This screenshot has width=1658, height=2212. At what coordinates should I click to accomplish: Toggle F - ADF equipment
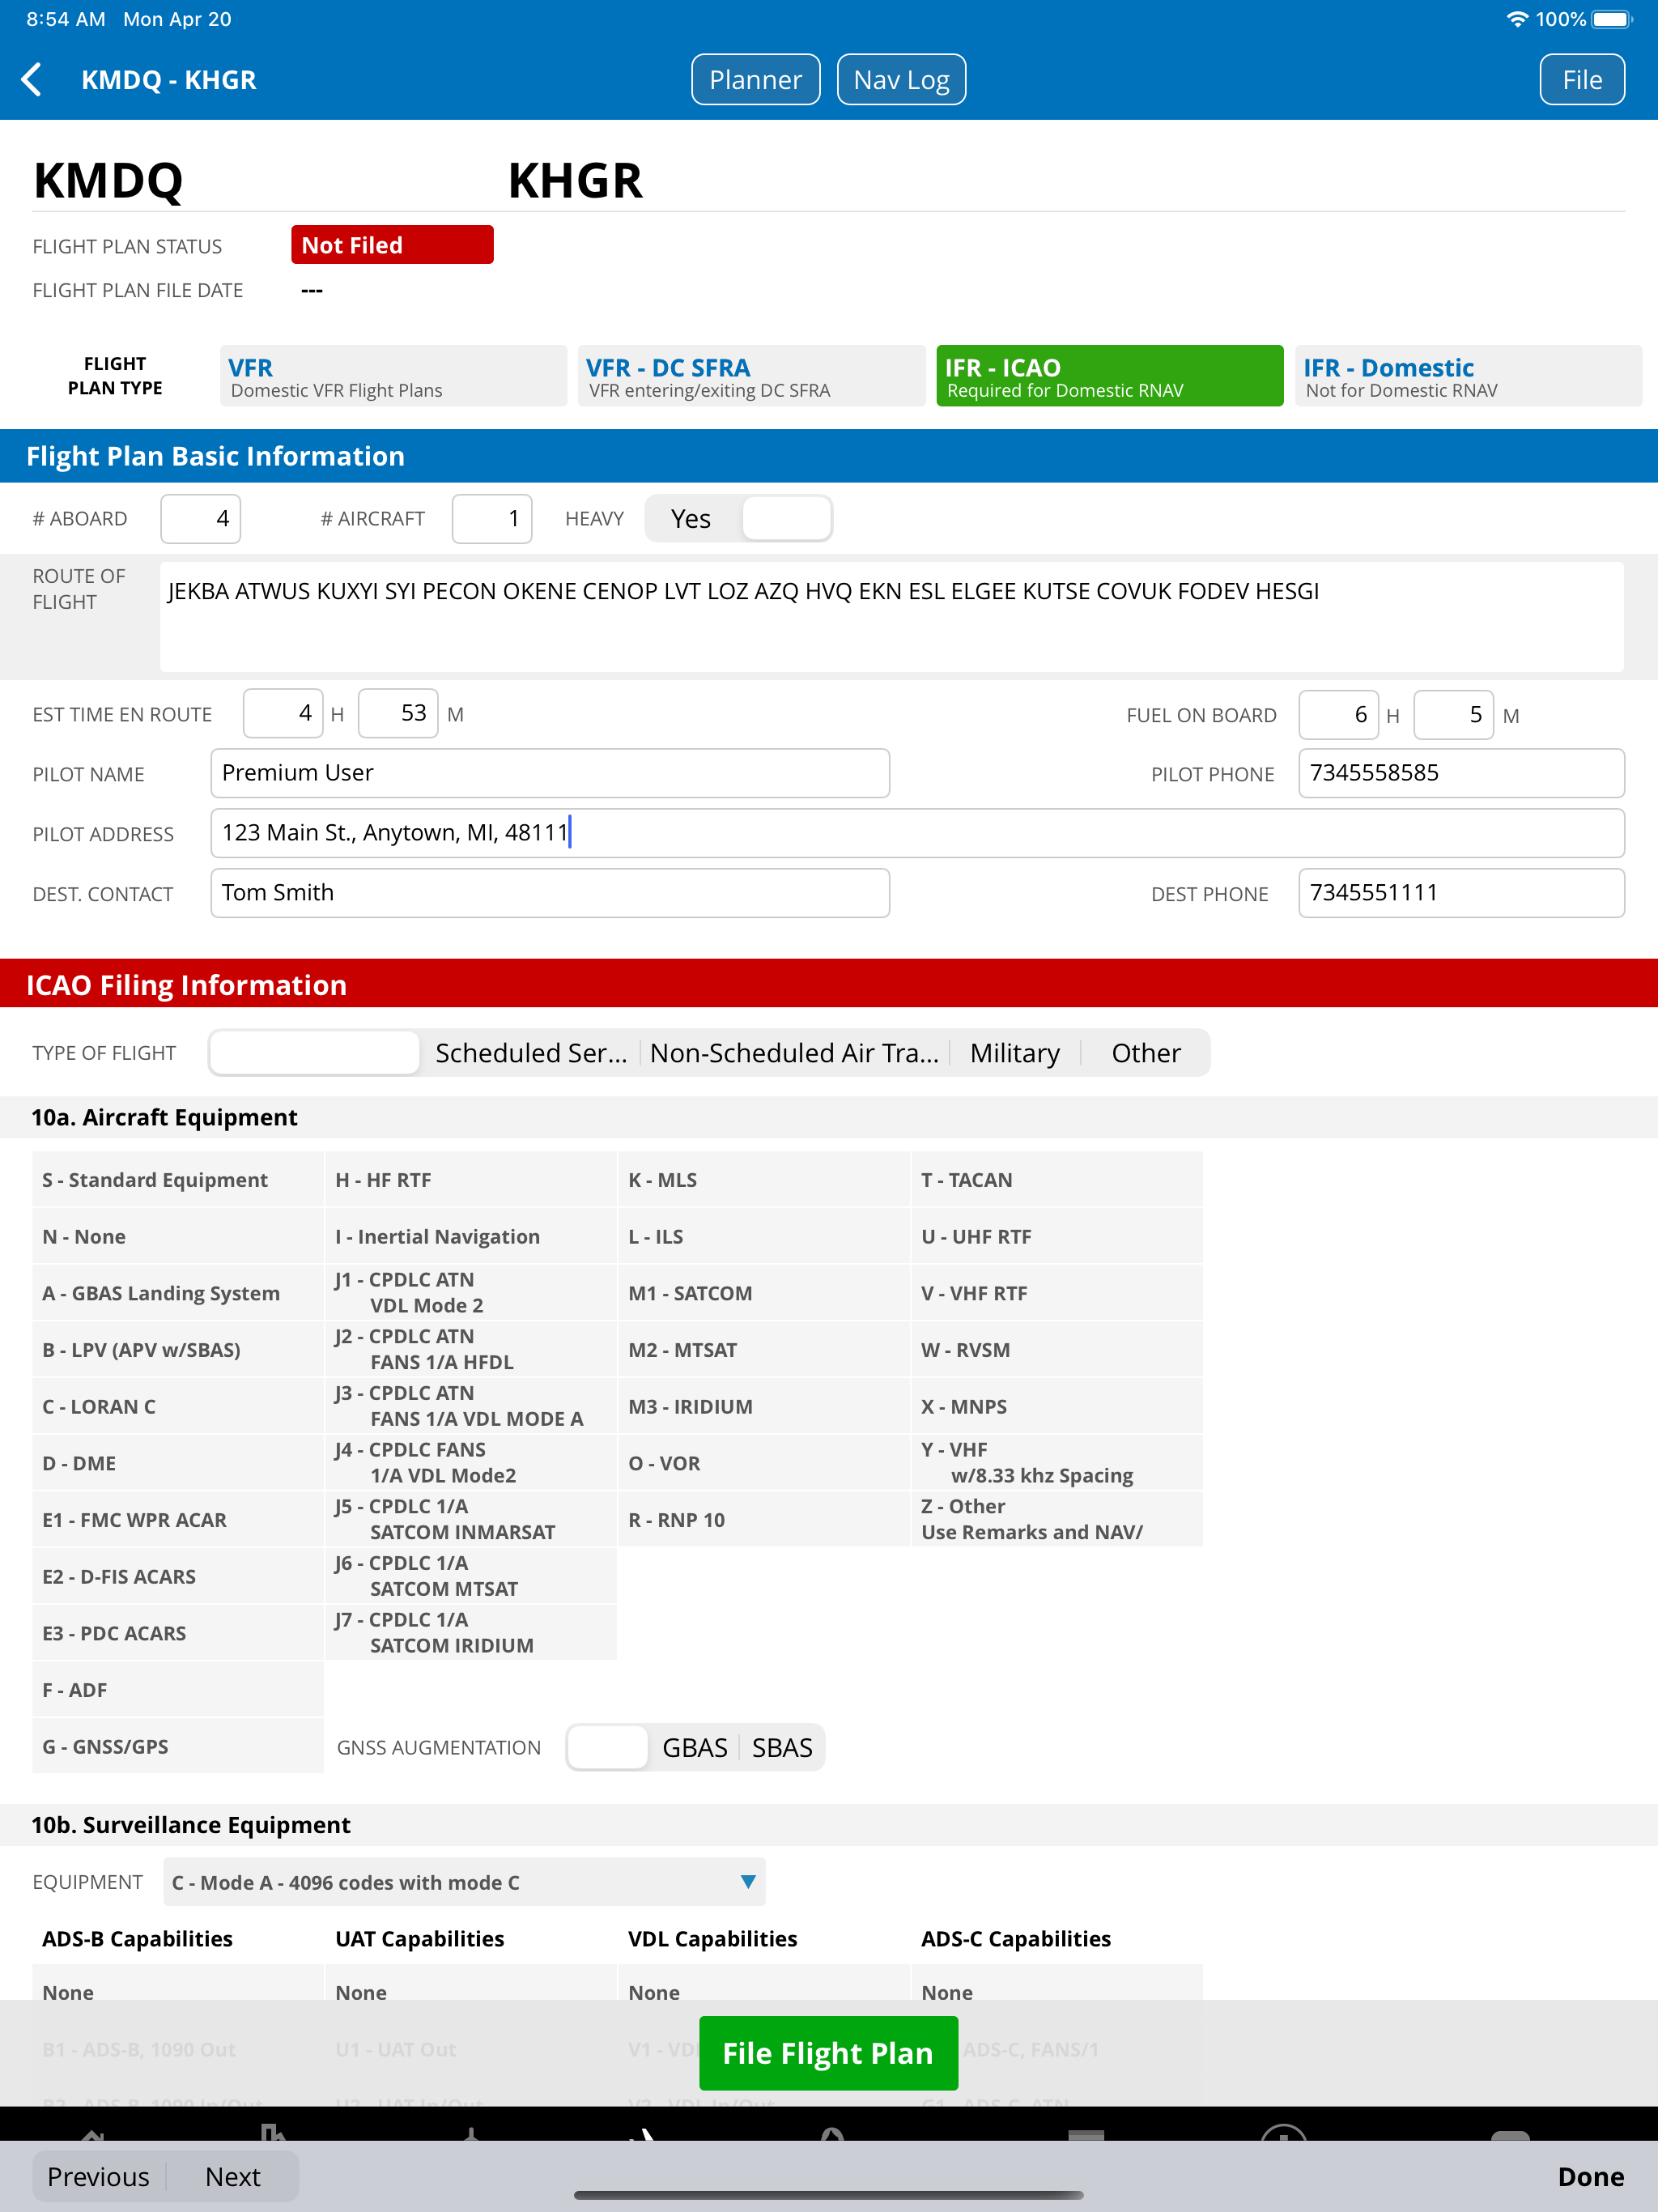[x=177, y=1690]
